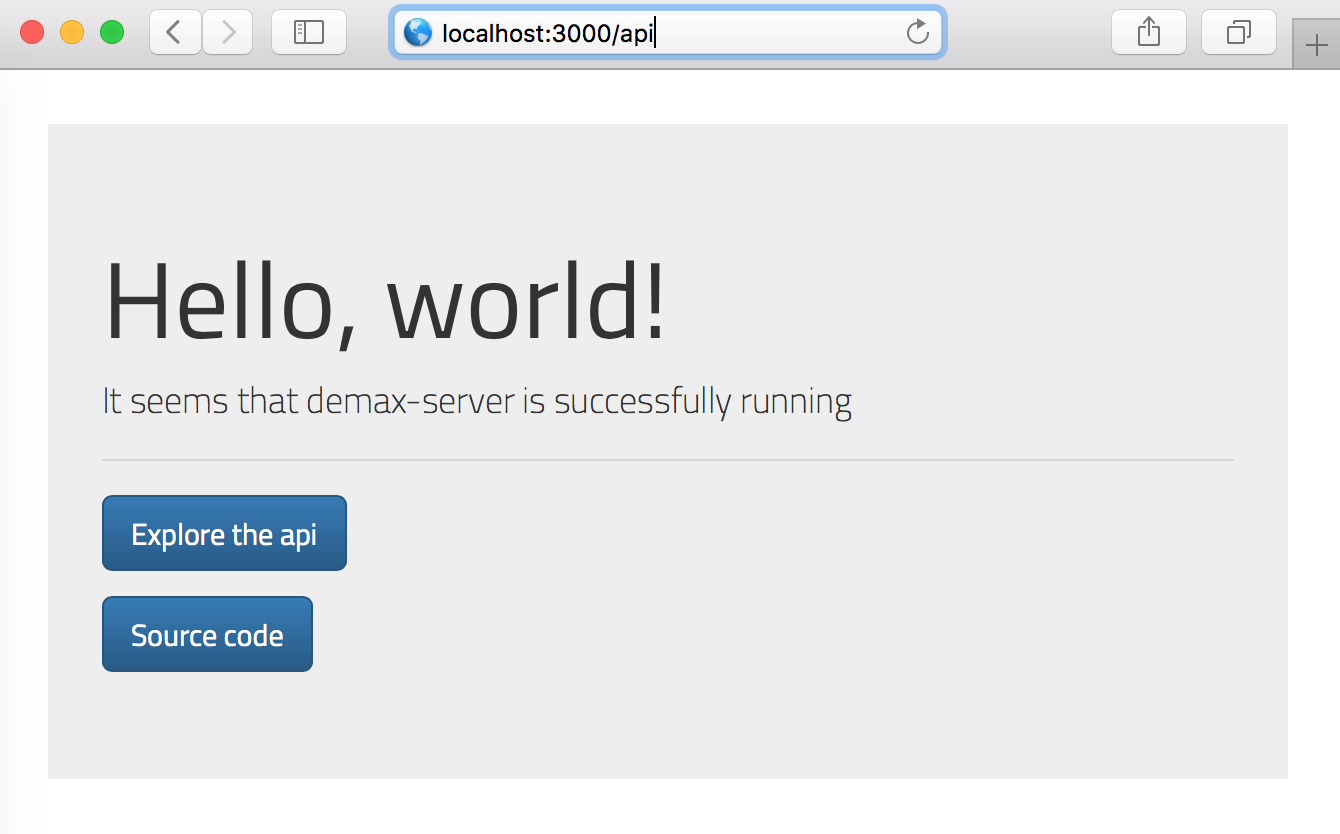
Task: Maximize the window with green button
Action: [x=112, y=32]
